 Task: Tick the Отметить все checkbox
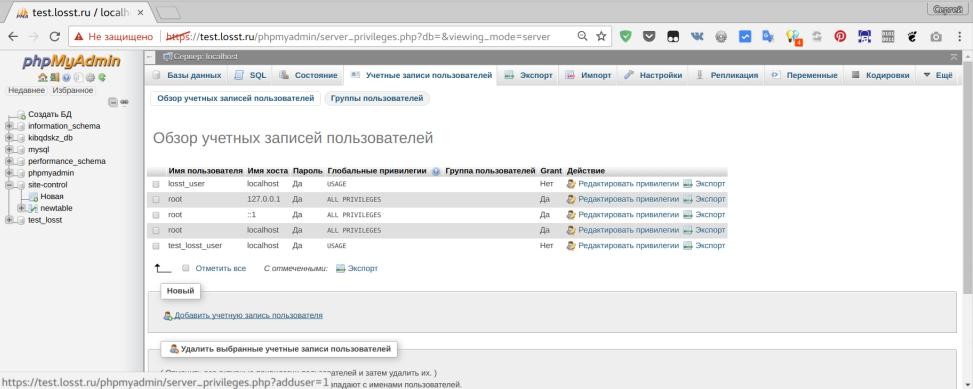click(186, 269)
